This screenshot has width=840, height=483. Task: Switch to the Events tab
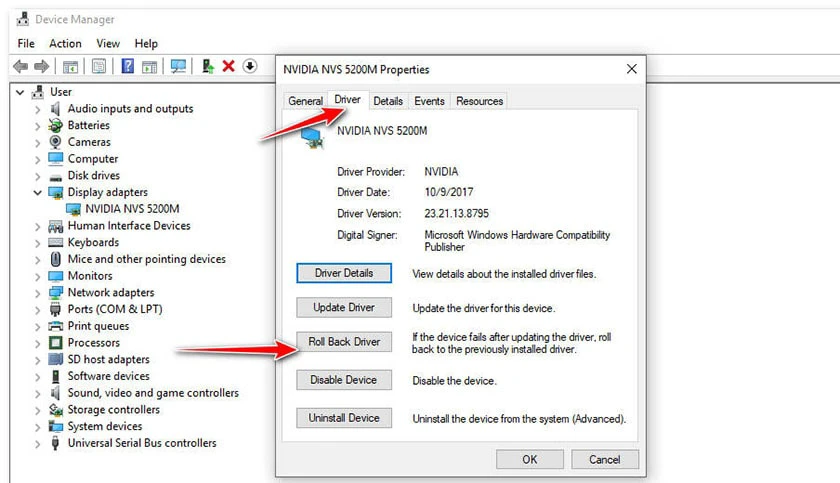pos(429,101)
